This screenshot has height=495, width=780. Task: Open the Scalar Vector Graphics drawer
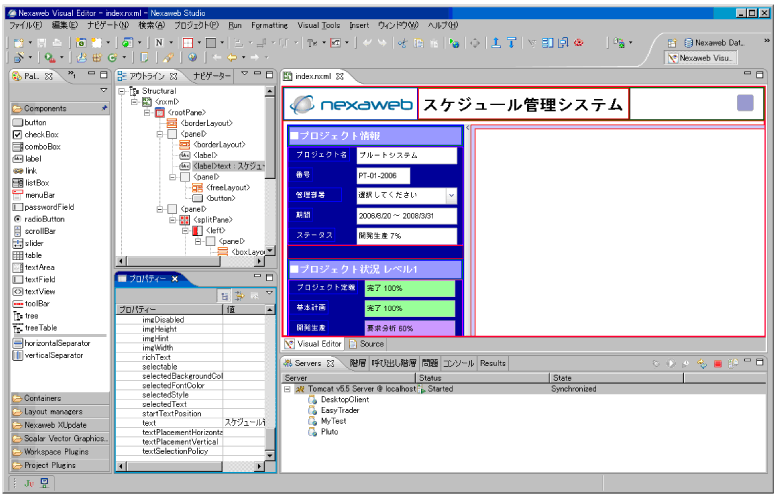pos(60,439)
